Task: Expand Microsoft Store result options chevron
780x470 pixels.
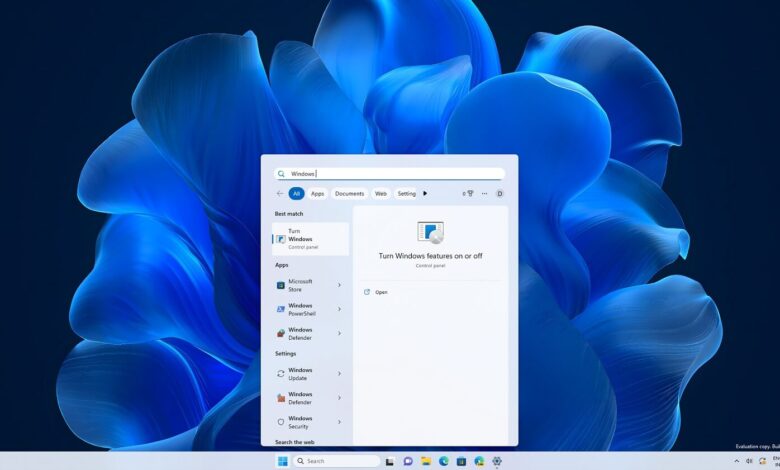Action: 339,285
